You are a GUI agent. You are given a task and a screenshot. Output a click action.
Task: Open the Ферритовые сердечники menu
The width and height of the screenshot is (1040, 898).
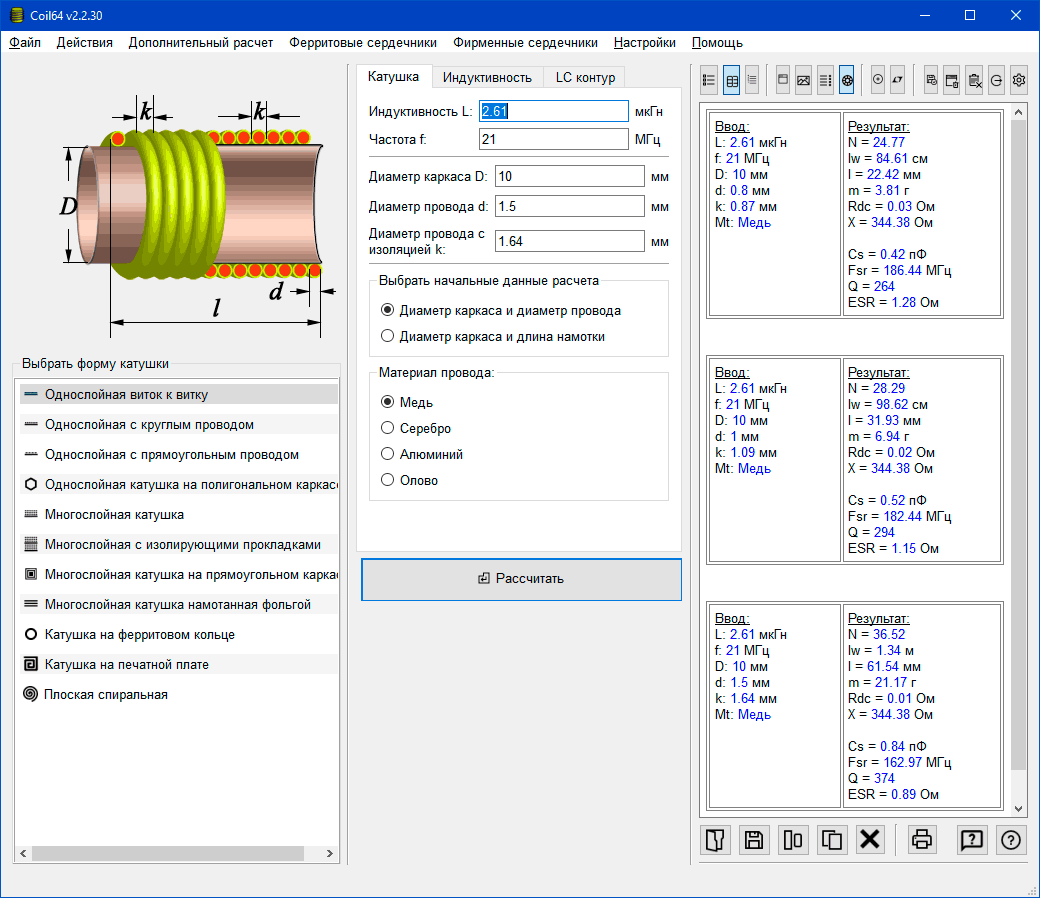(363, 42)
